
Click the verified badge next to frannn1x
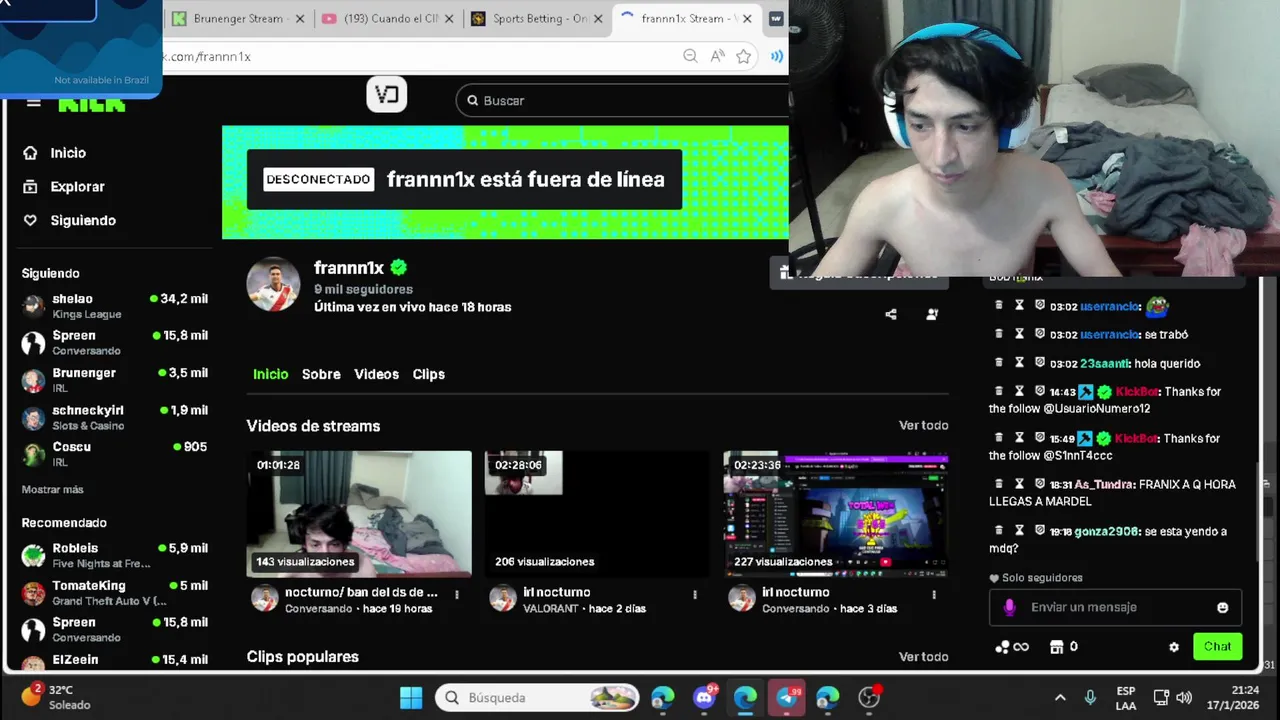[x=399, y=268]
